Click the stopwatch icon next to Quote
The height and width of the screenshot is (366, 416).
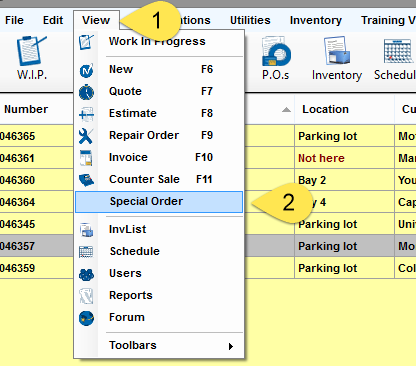(86, 92)
